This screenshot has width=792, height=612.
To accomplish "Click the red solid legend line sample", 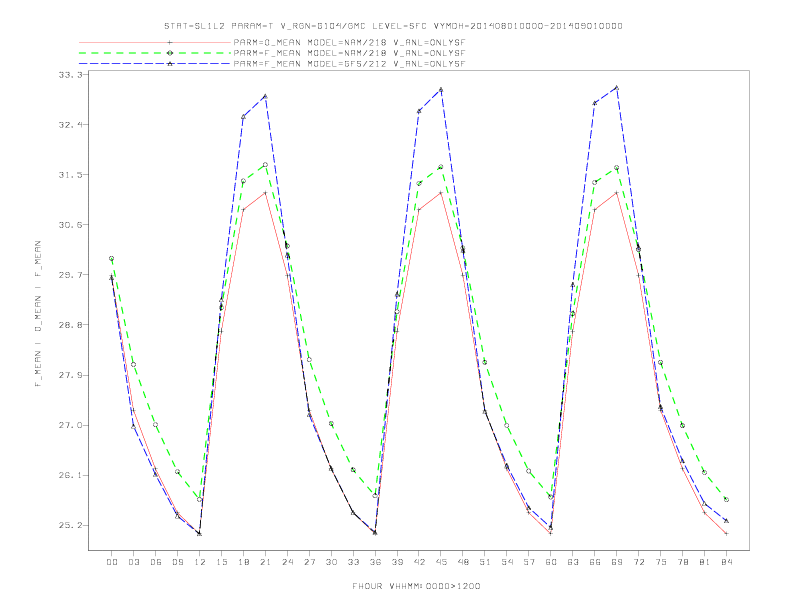I will (155, 42).
